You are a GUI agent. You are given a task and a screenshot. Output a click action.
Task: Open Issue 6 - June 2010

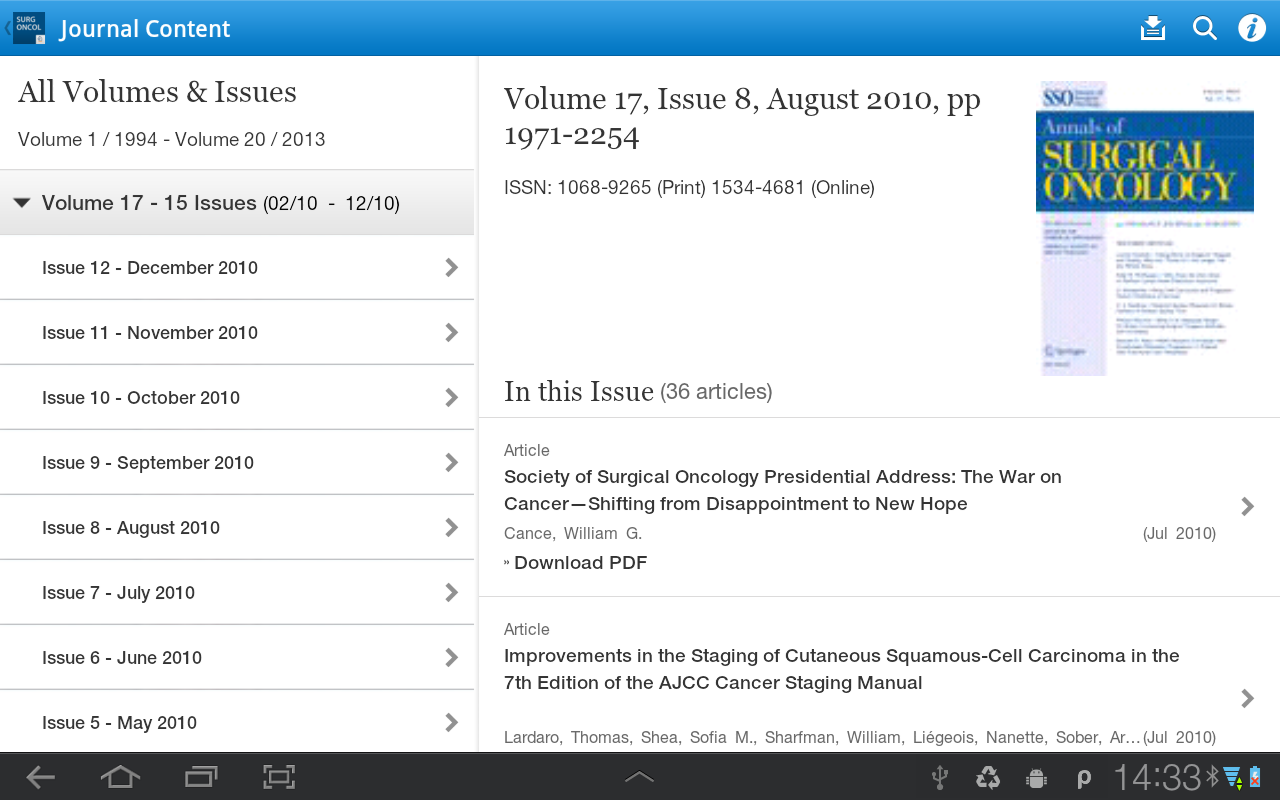pos(237,657)
